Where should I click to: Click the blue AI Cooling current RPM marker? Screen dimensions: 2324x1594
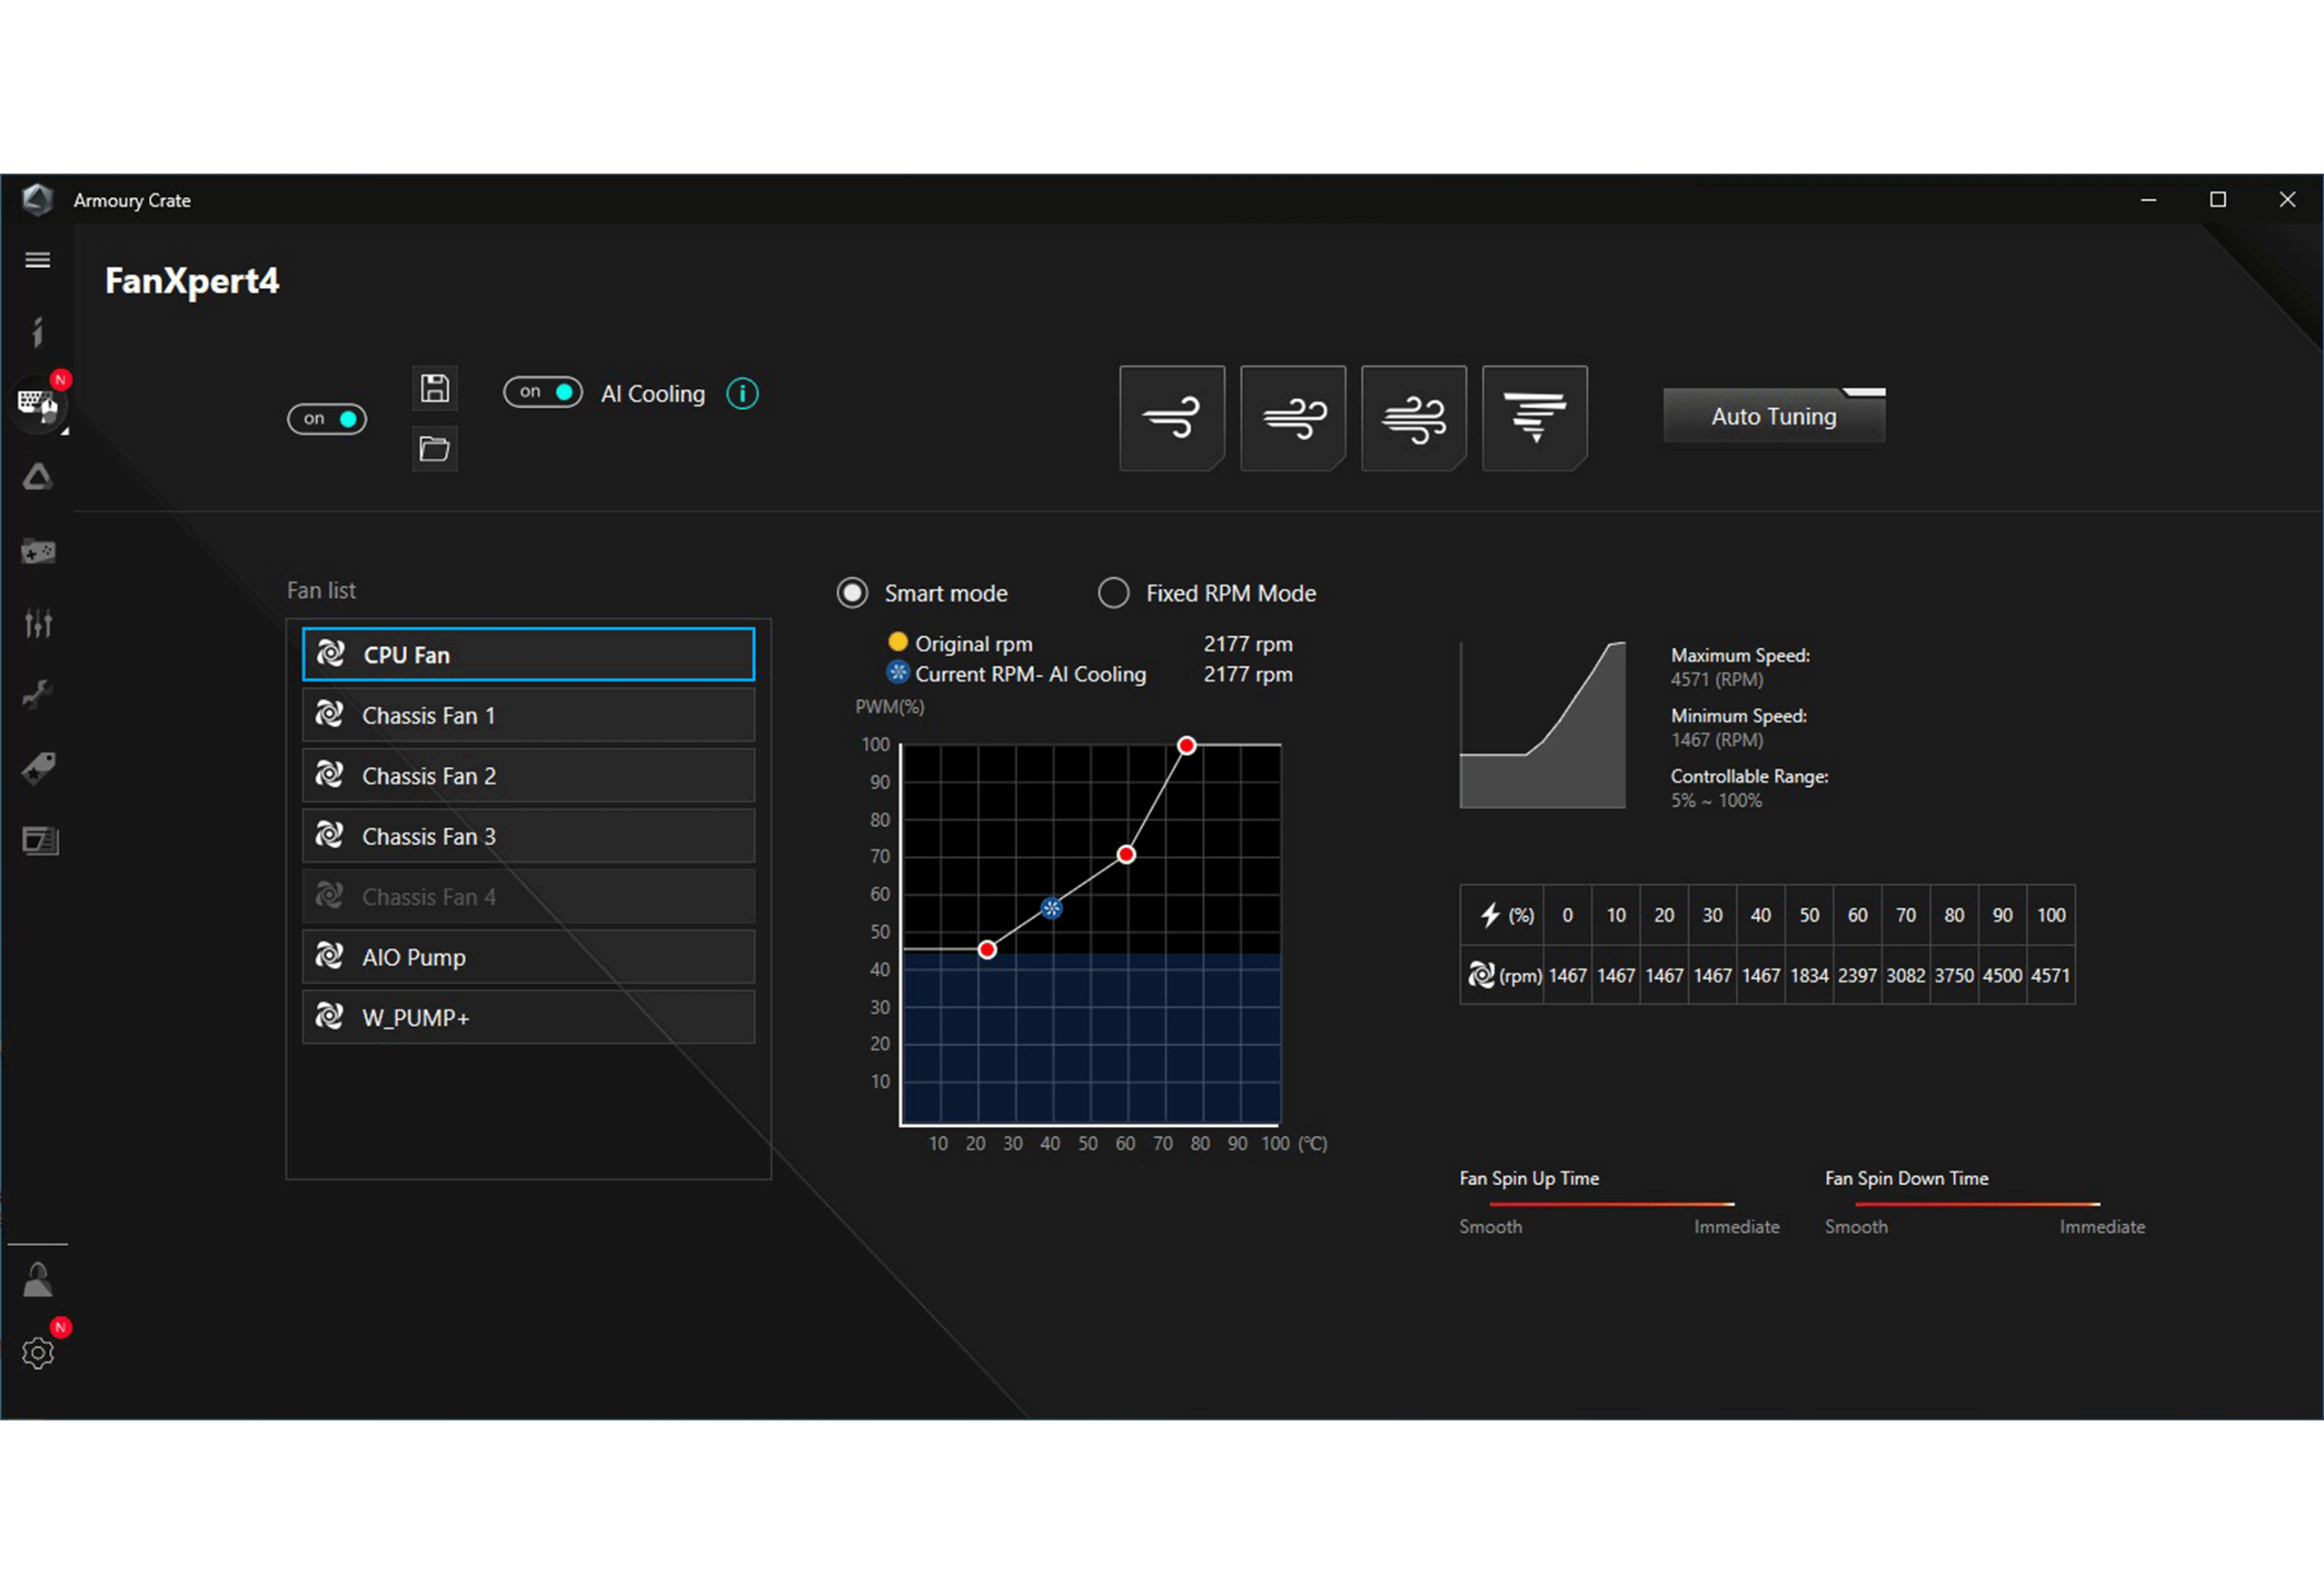click(x=1052, y=908)
